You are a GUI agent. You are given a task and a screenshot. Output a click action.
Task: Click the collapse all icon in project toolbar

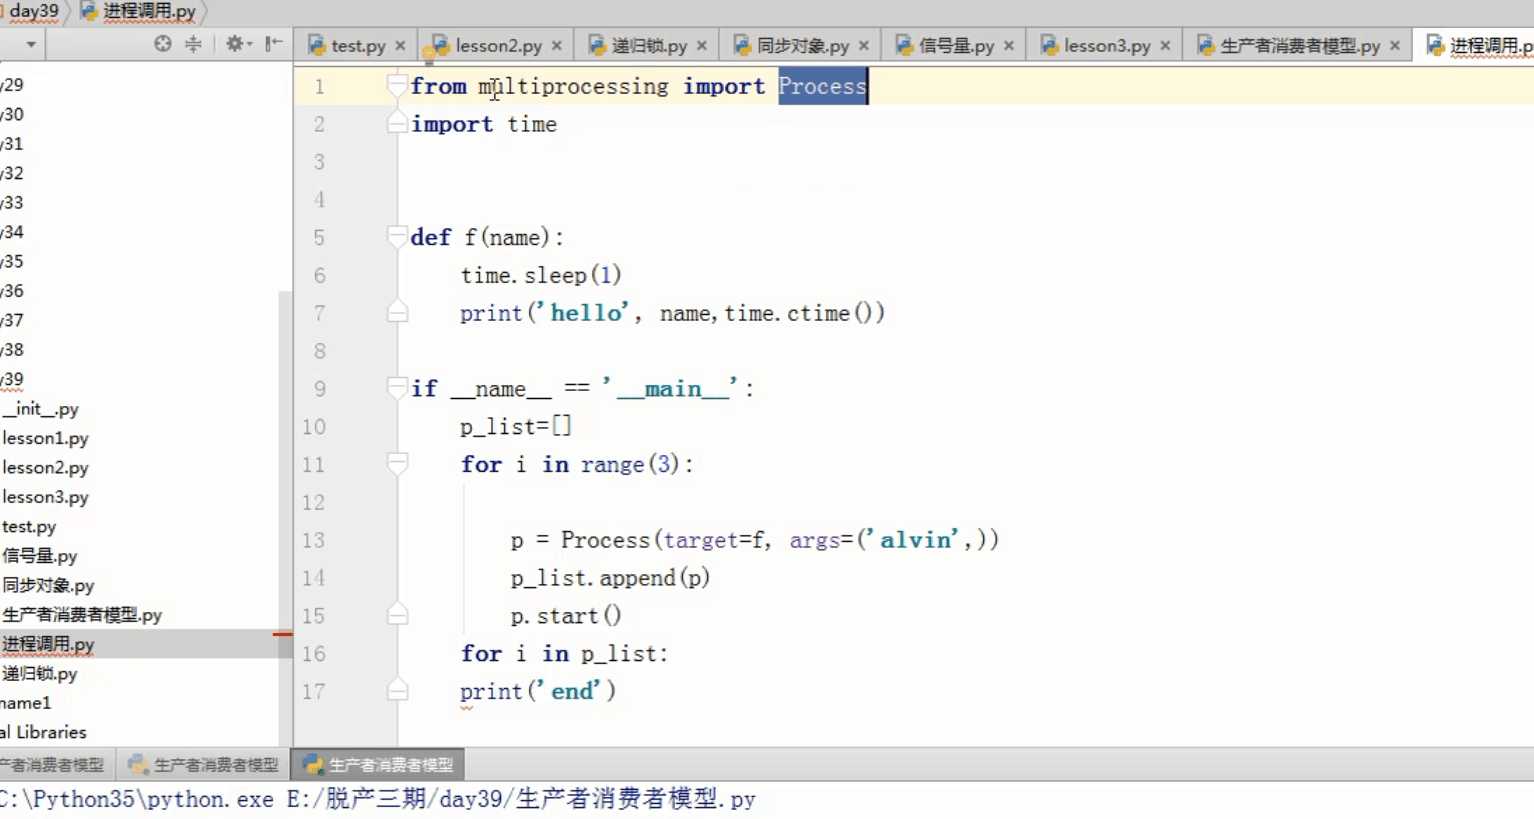click(x=193, y=44)
